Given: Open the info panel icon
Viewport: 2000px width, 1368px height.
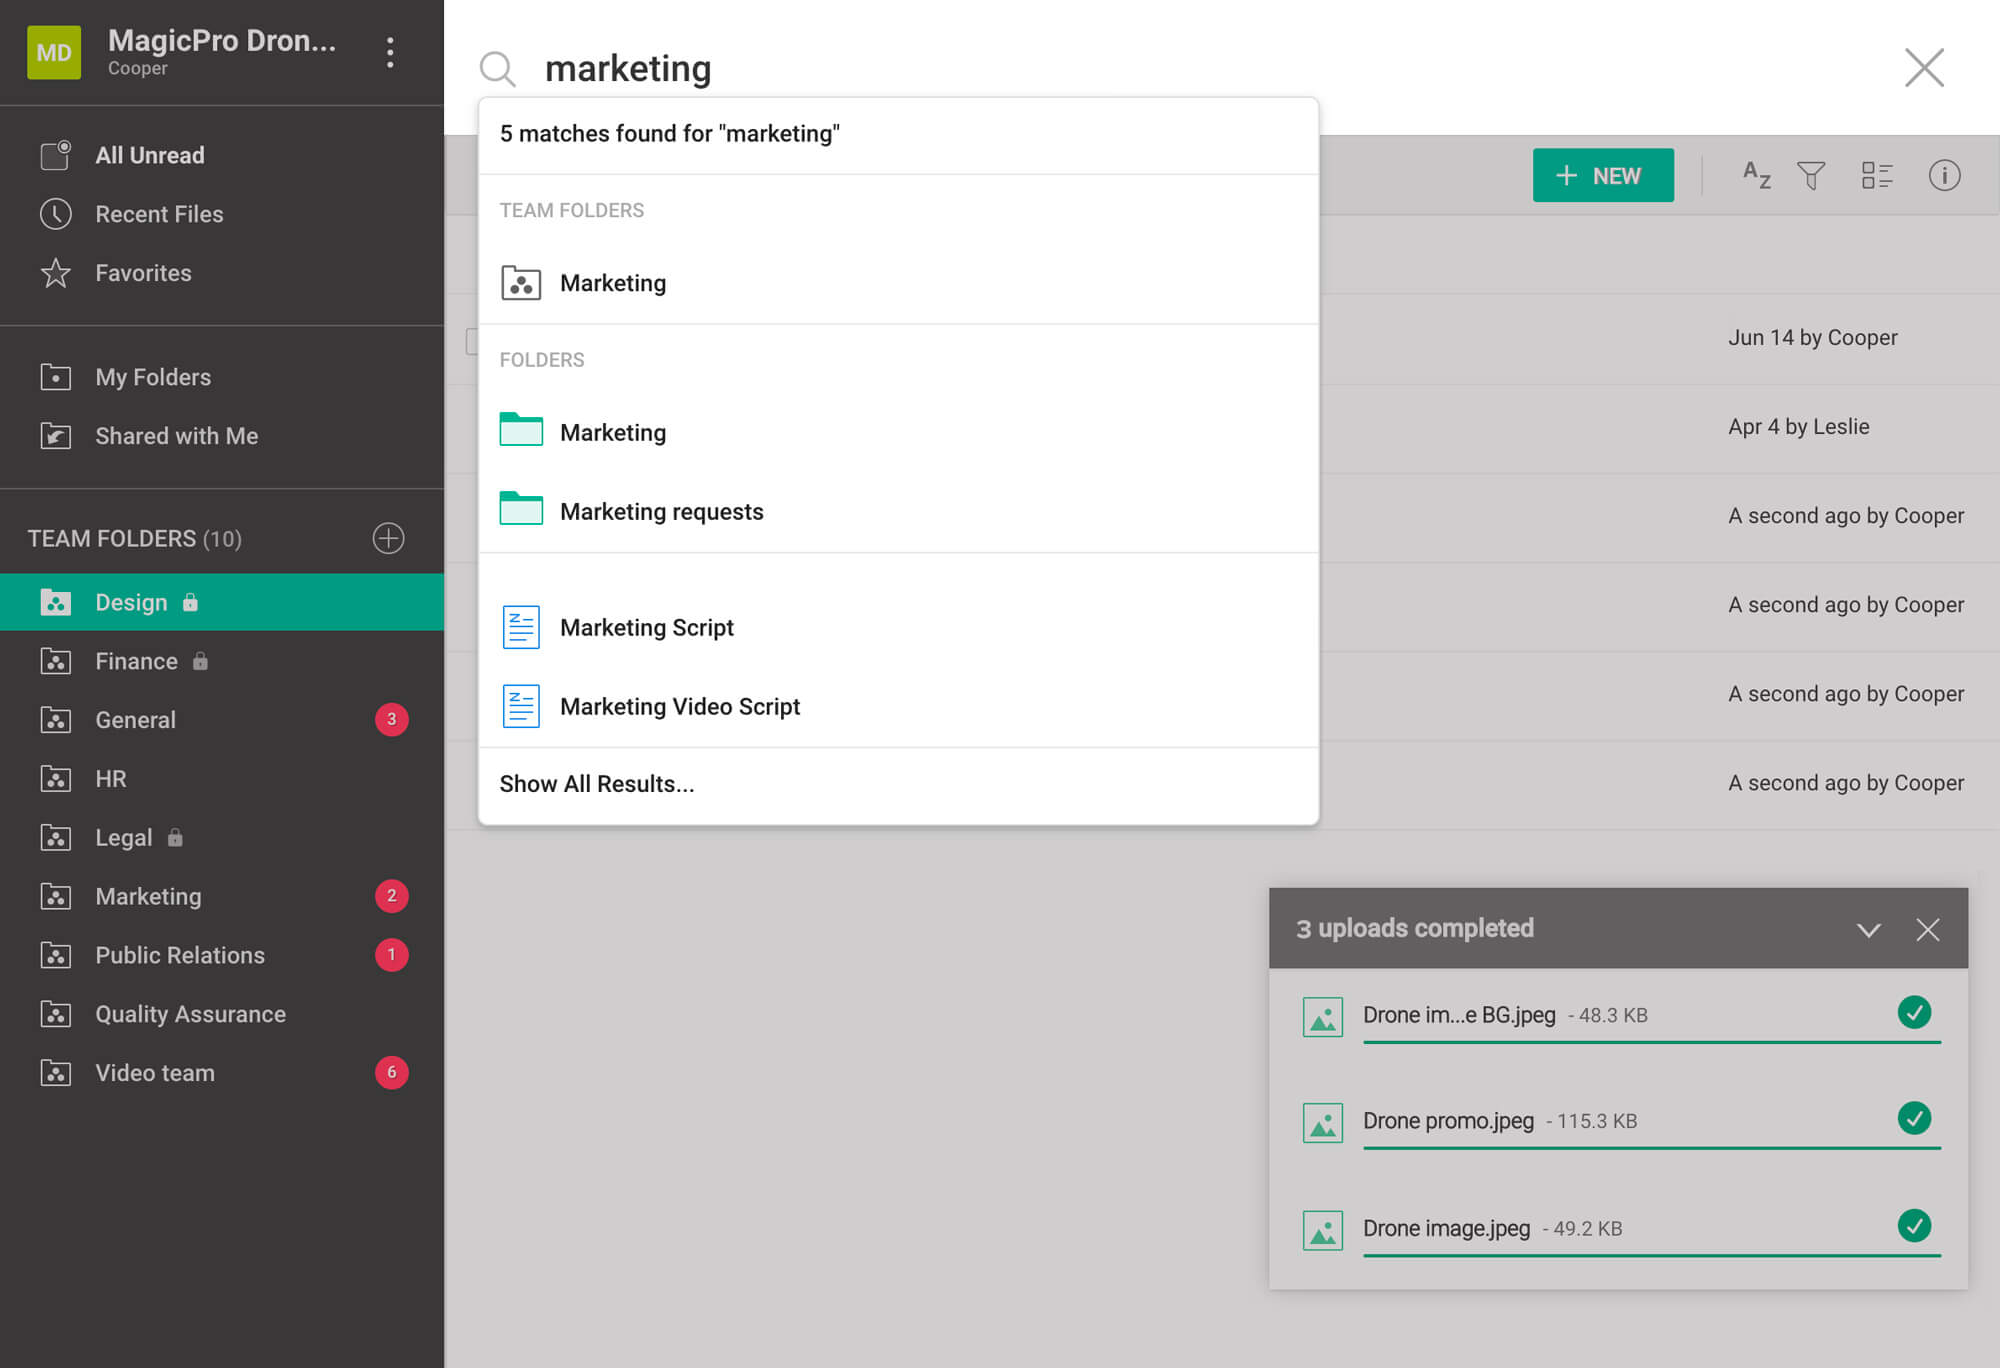Looking at the screenshot, I should 1945,175.
